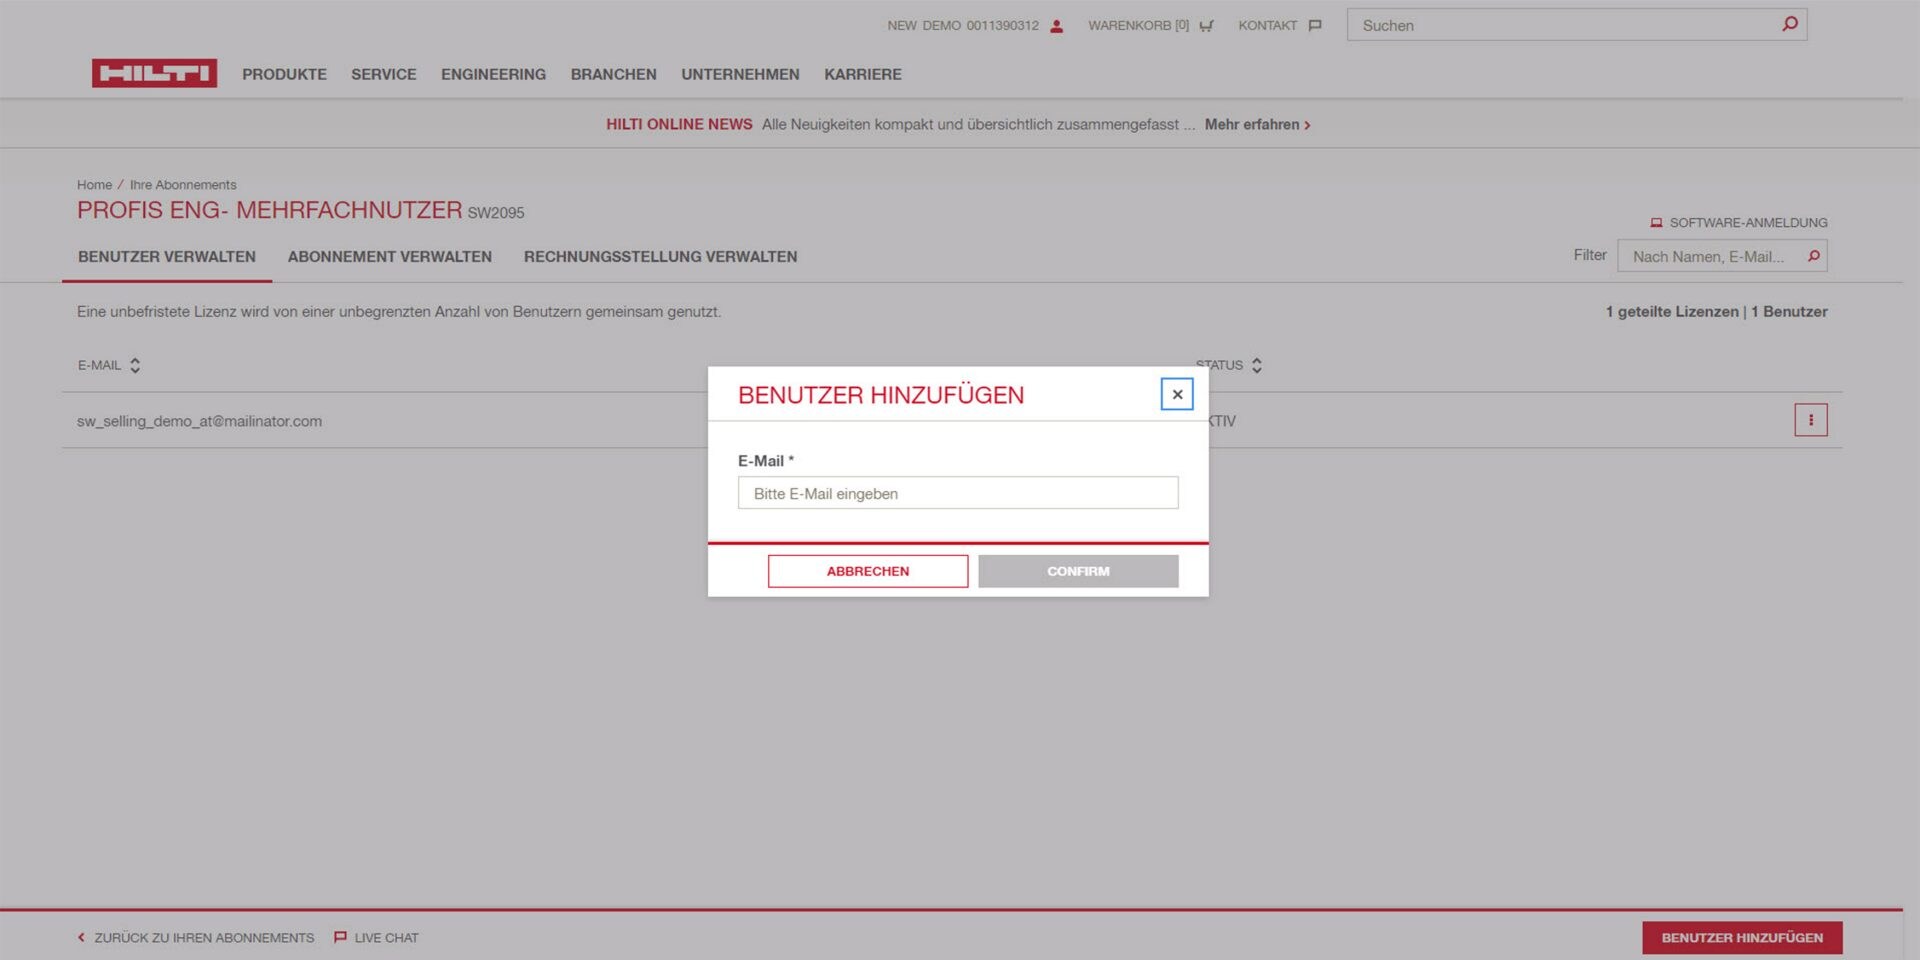Focus the E-Mail input in the dialog
The height and width of the screenshot is (960, 1920).
(x=958, y=493)
